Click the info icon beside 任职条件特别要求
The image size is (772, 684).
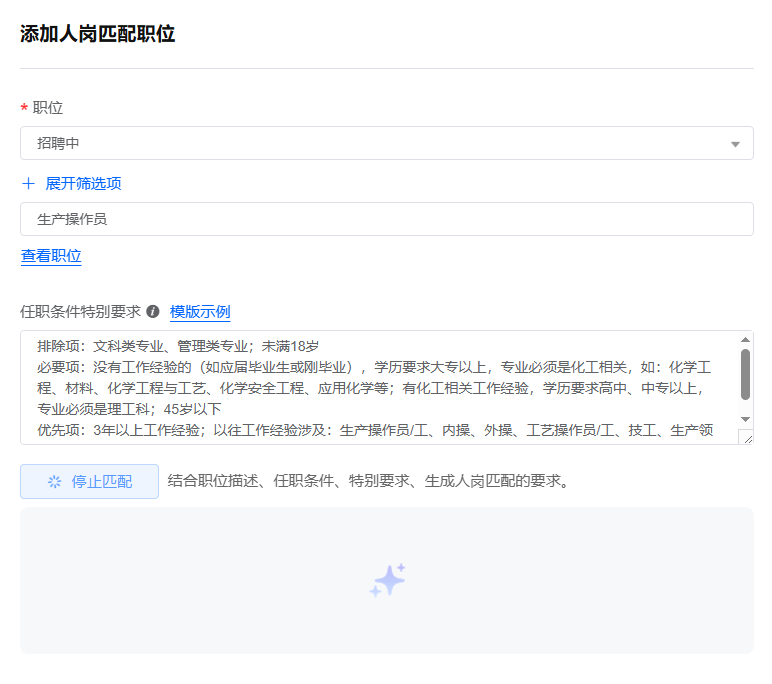pyautogui.click(x=153, y=312)
